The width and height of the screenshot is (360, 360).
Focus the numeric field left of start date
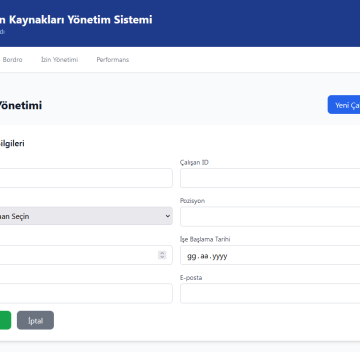tap(86, 255)
